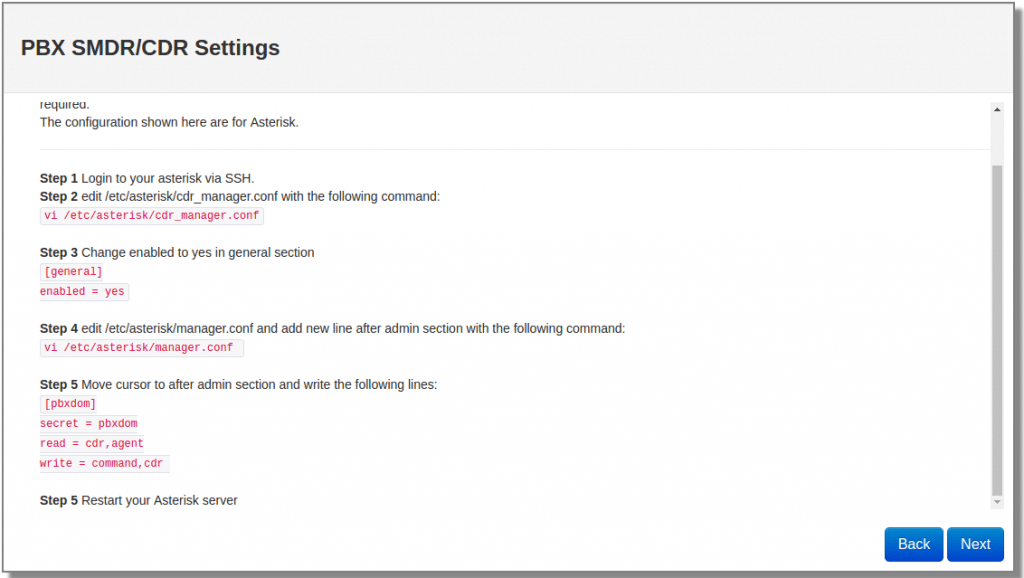This screenshot has height=578, width=1024.
Task: Go back with the Back button
Action: [x=913, y=544]
